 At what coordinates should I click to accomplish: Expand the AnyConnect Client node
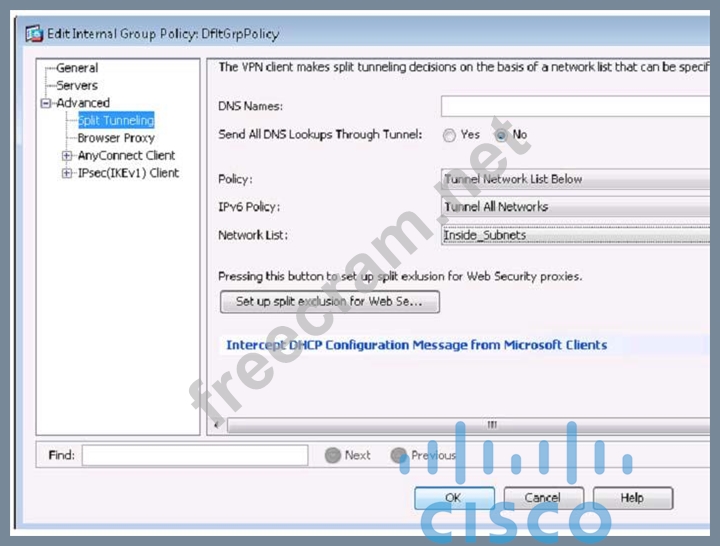point(67,156)
